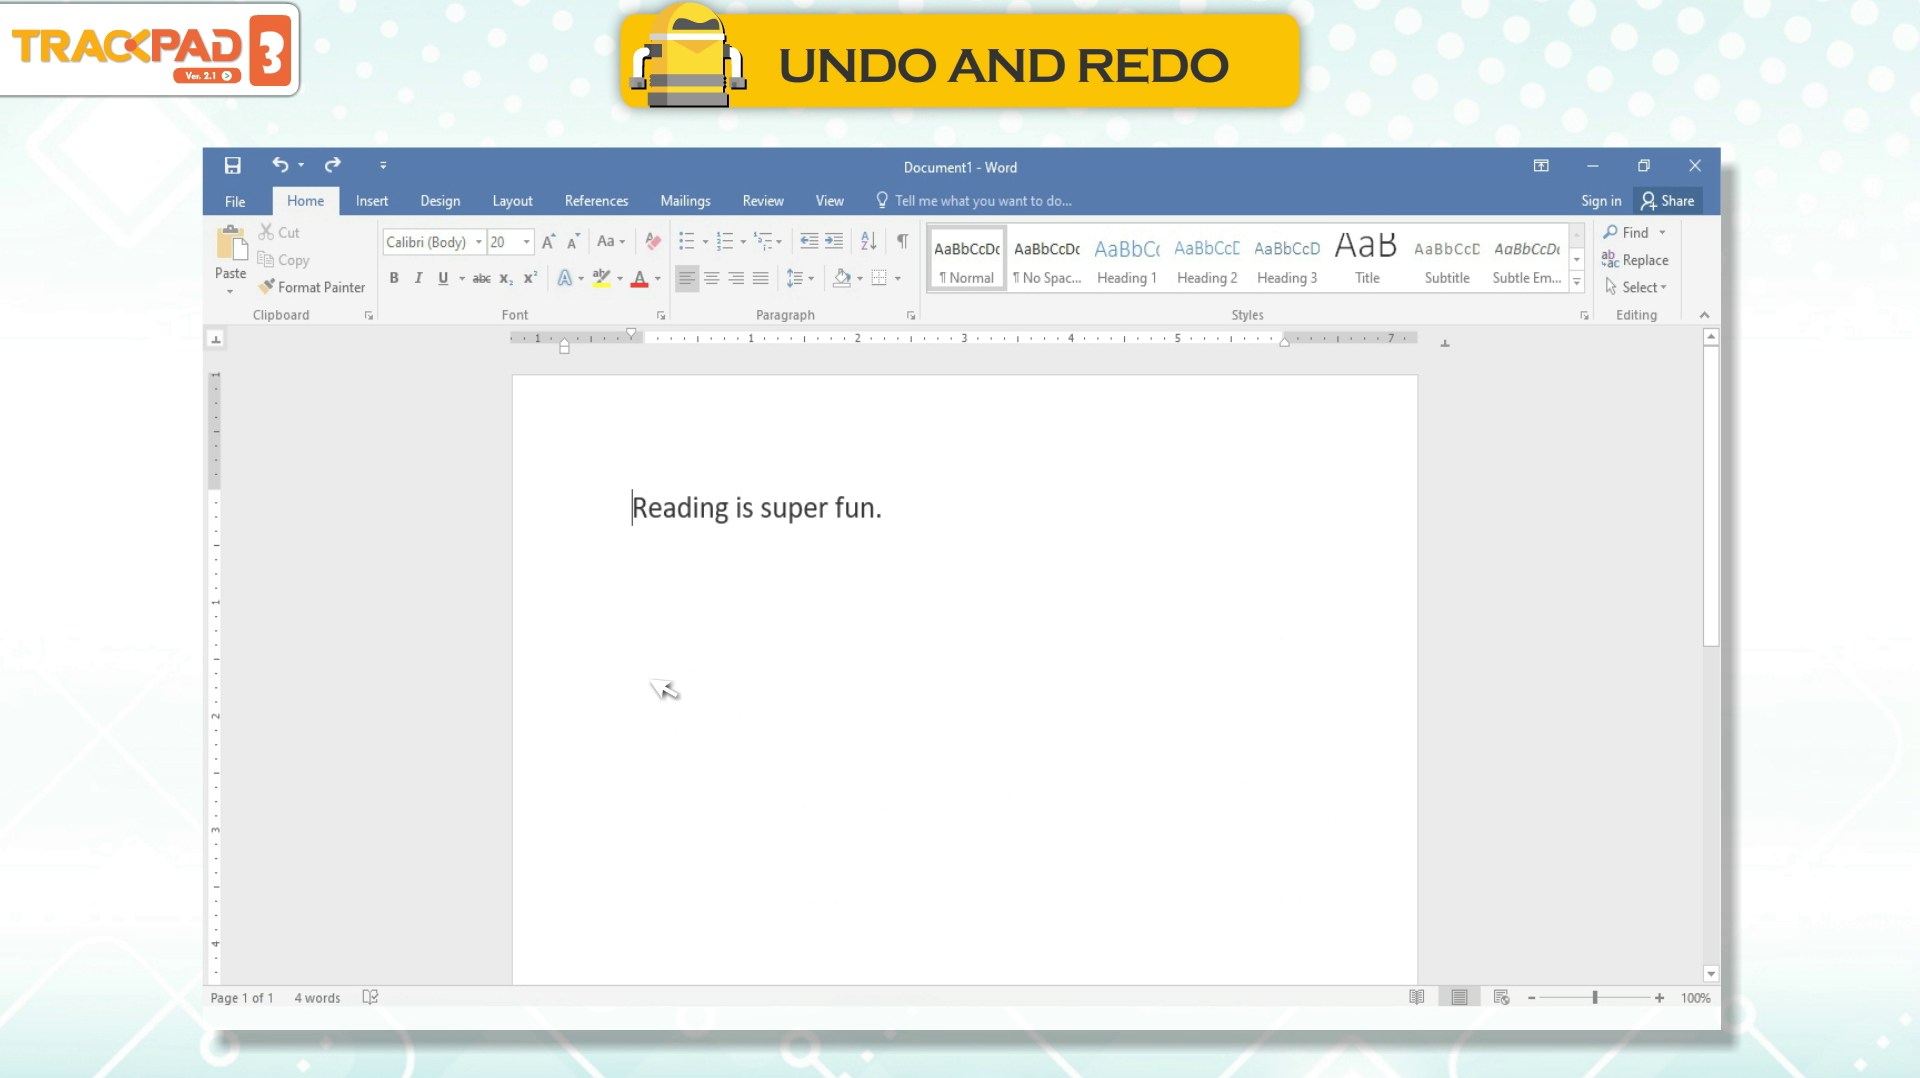Toggle Bold formatting
The width and height of the screenshot is (1920, 1078).
pos(394,278)
